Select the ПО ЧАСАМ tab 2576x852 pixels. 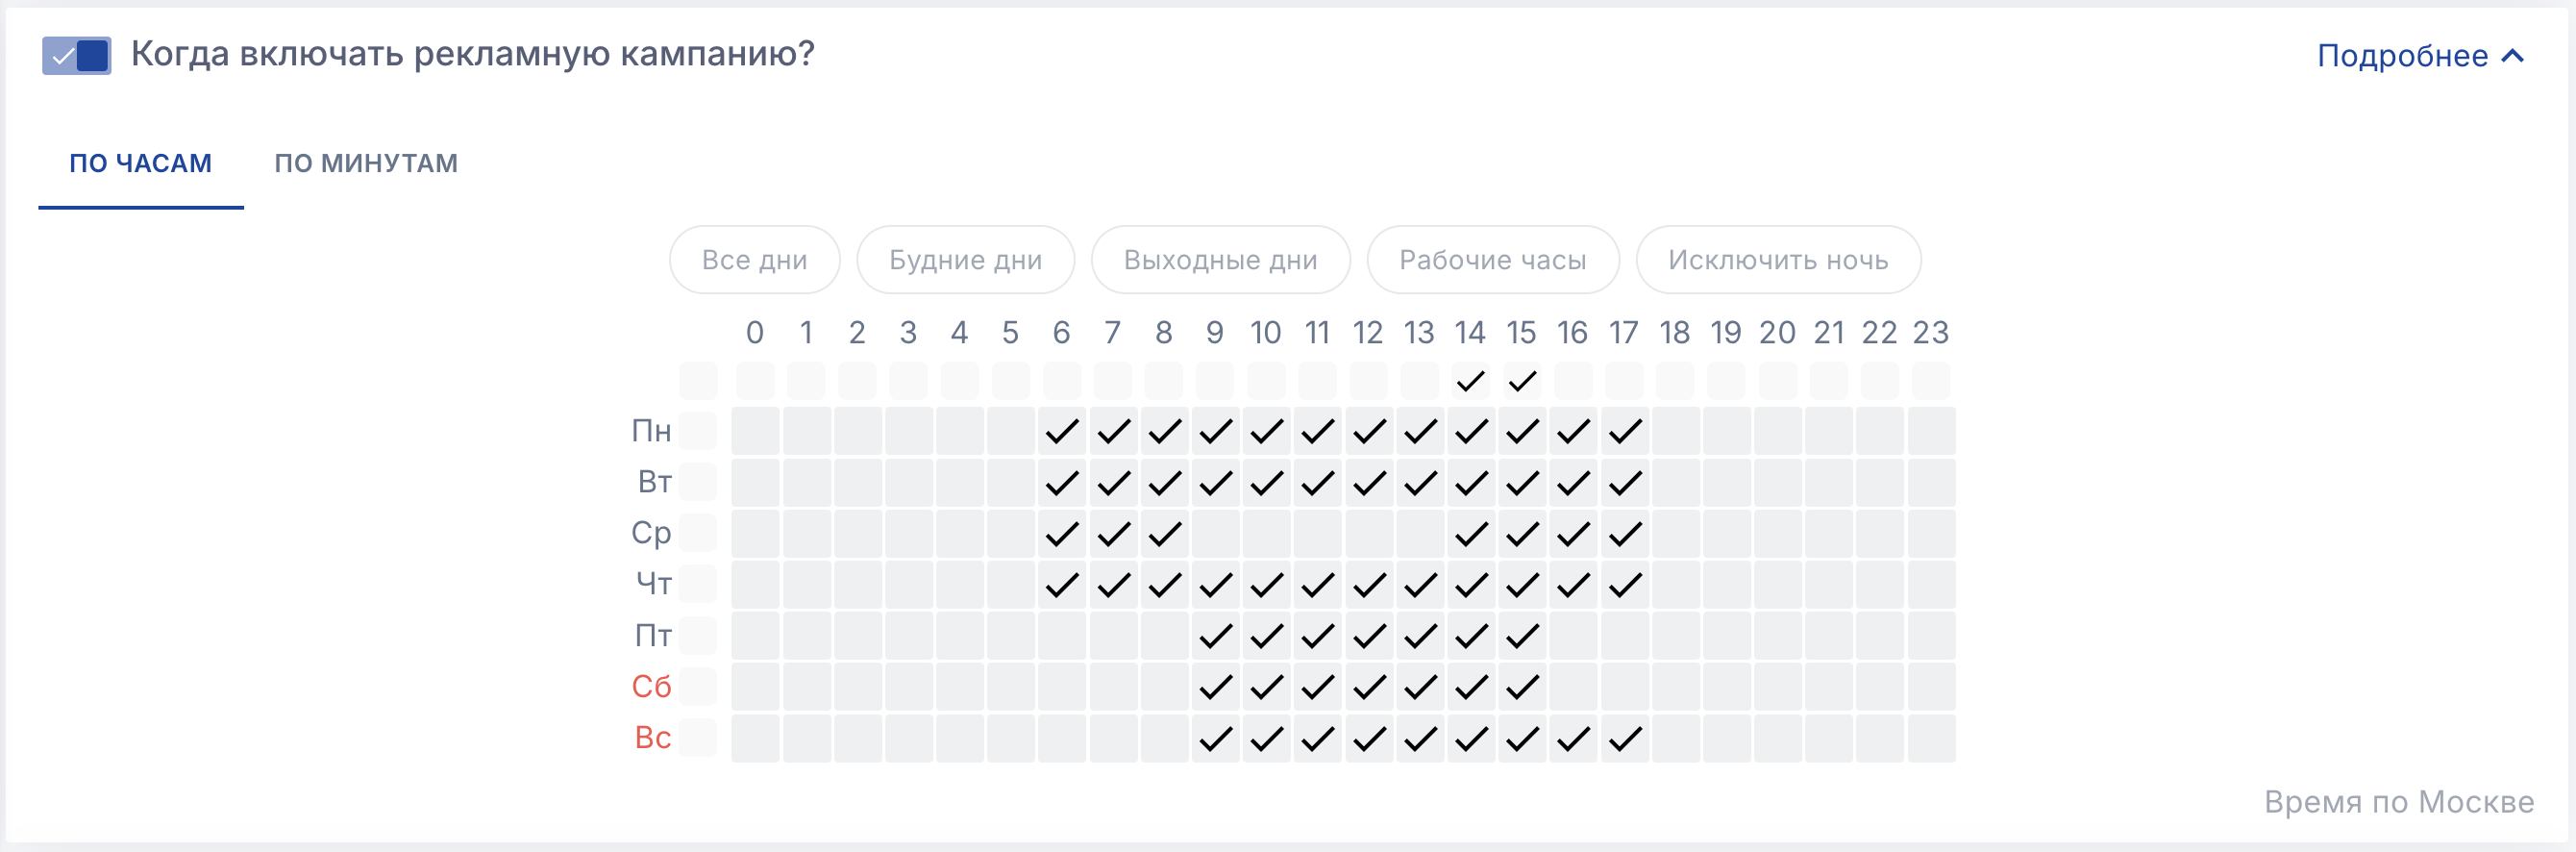coord(140,163)
